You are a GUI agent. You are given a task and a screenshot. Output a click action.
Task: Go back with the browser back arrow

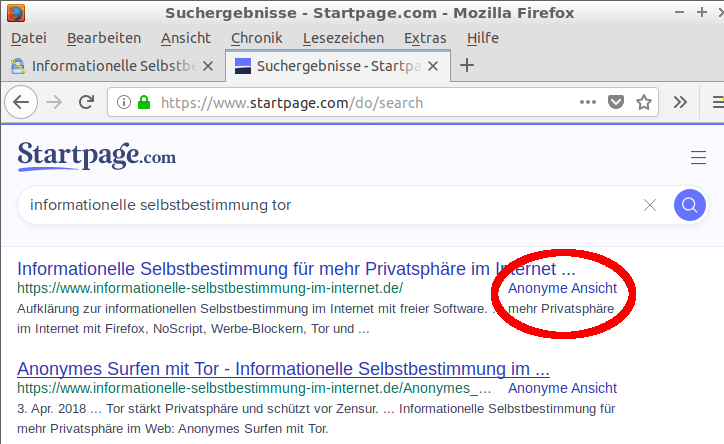(x=21, y=102)
